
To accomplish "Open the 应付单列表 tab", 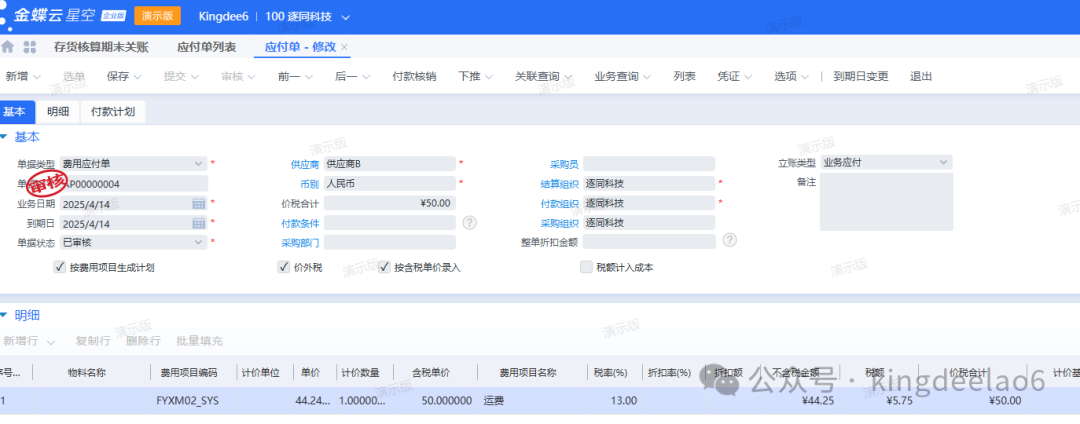I will coord(206,47).
